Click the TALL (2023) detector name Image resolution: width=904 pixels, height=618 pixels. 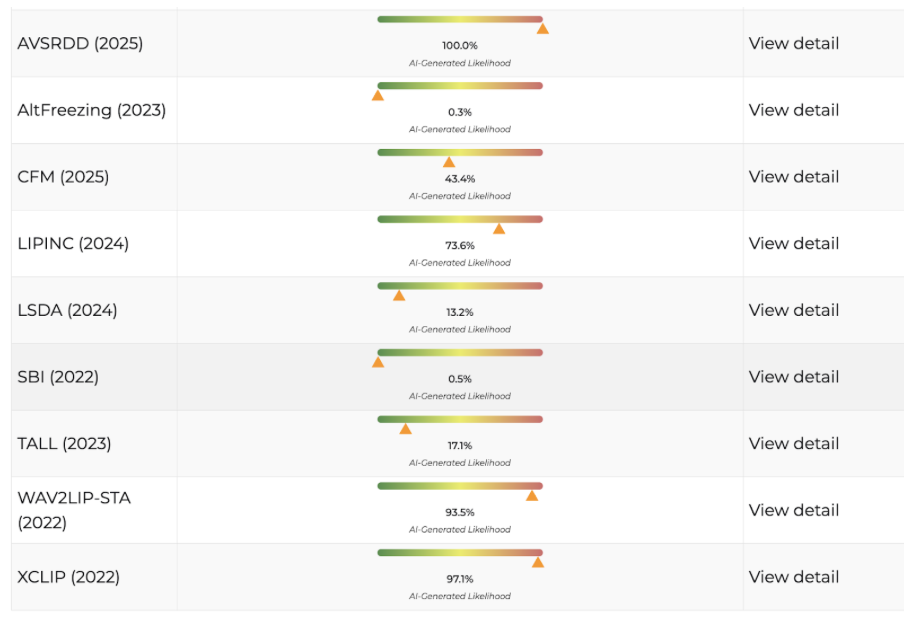64,443
